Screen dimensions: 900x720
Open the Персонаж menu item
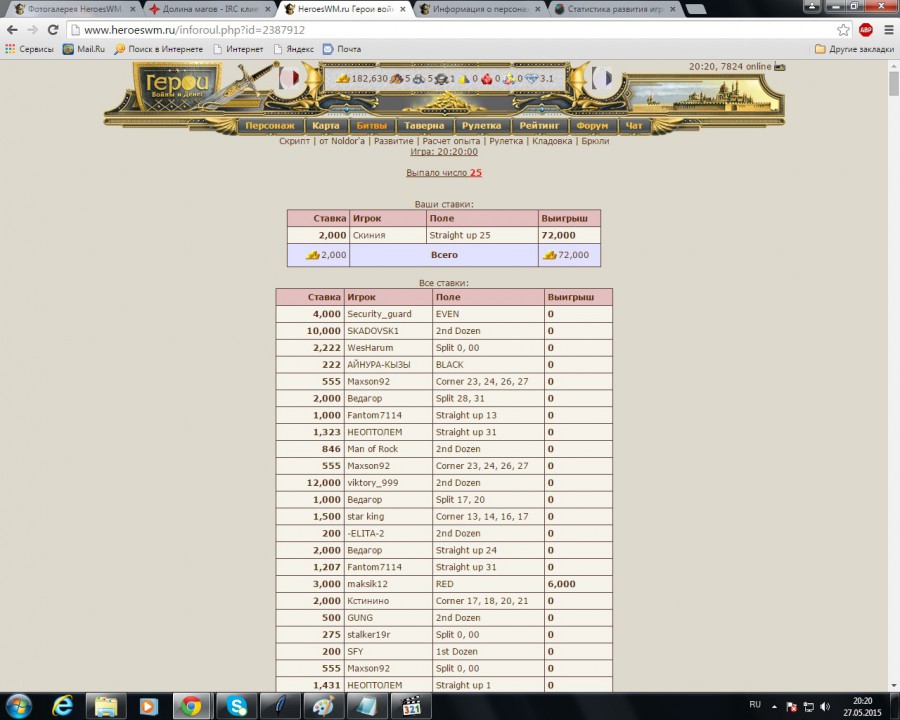click(269, 126)
